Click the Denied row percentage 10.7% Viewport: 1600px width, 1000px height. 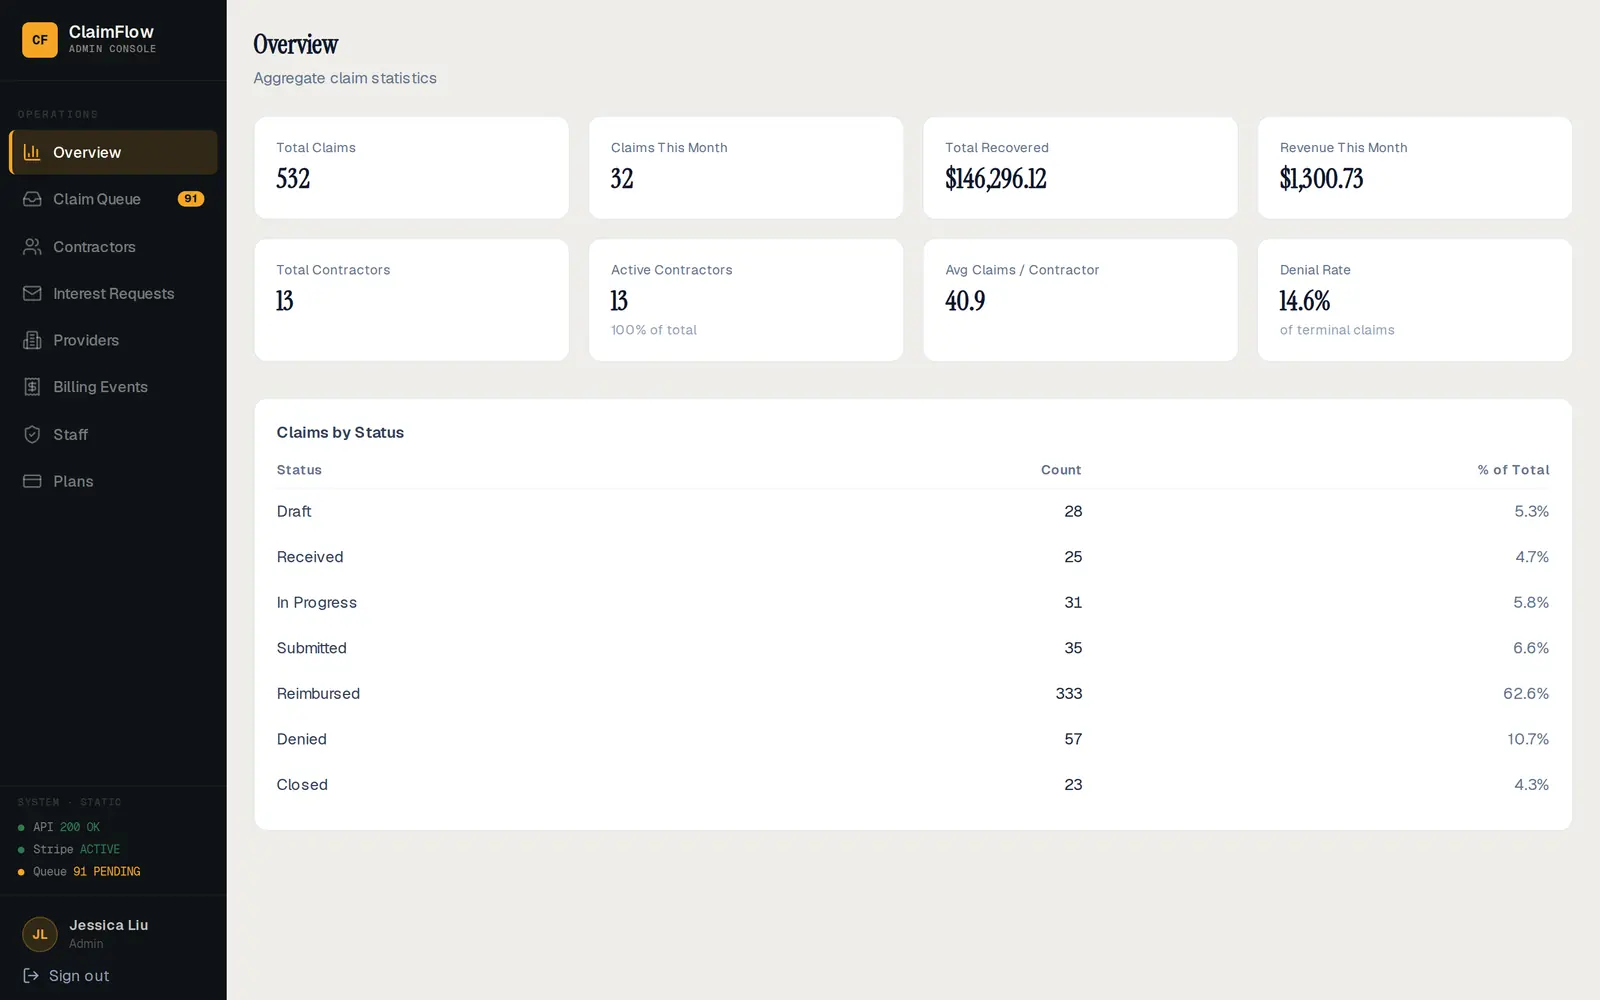point(1528,739)
